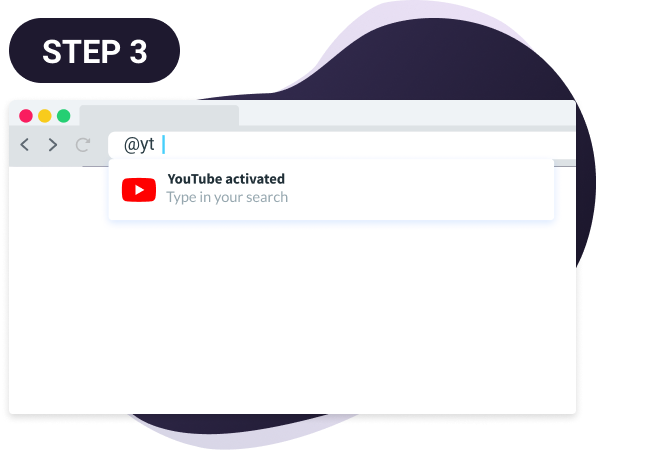Select the open gray browser tab
Viewport: 658px width, 450px height.
[159, 115]
